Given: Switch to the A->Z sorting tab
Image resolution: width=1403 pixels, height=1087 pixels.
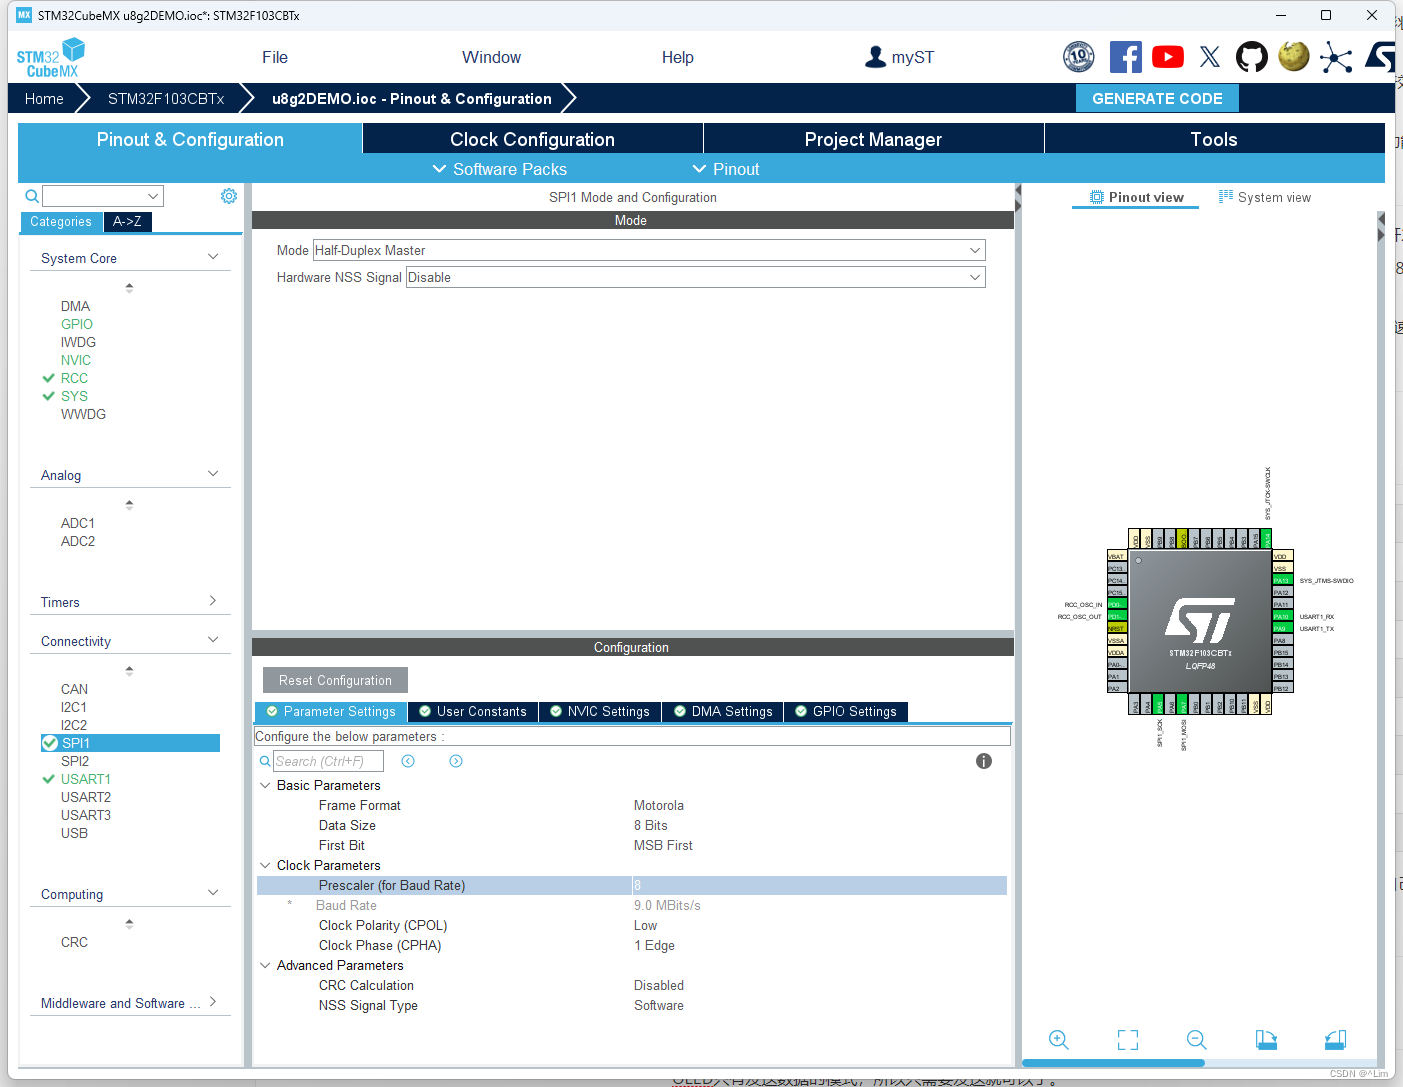Looking at the screenshot, I should point(127,221).
